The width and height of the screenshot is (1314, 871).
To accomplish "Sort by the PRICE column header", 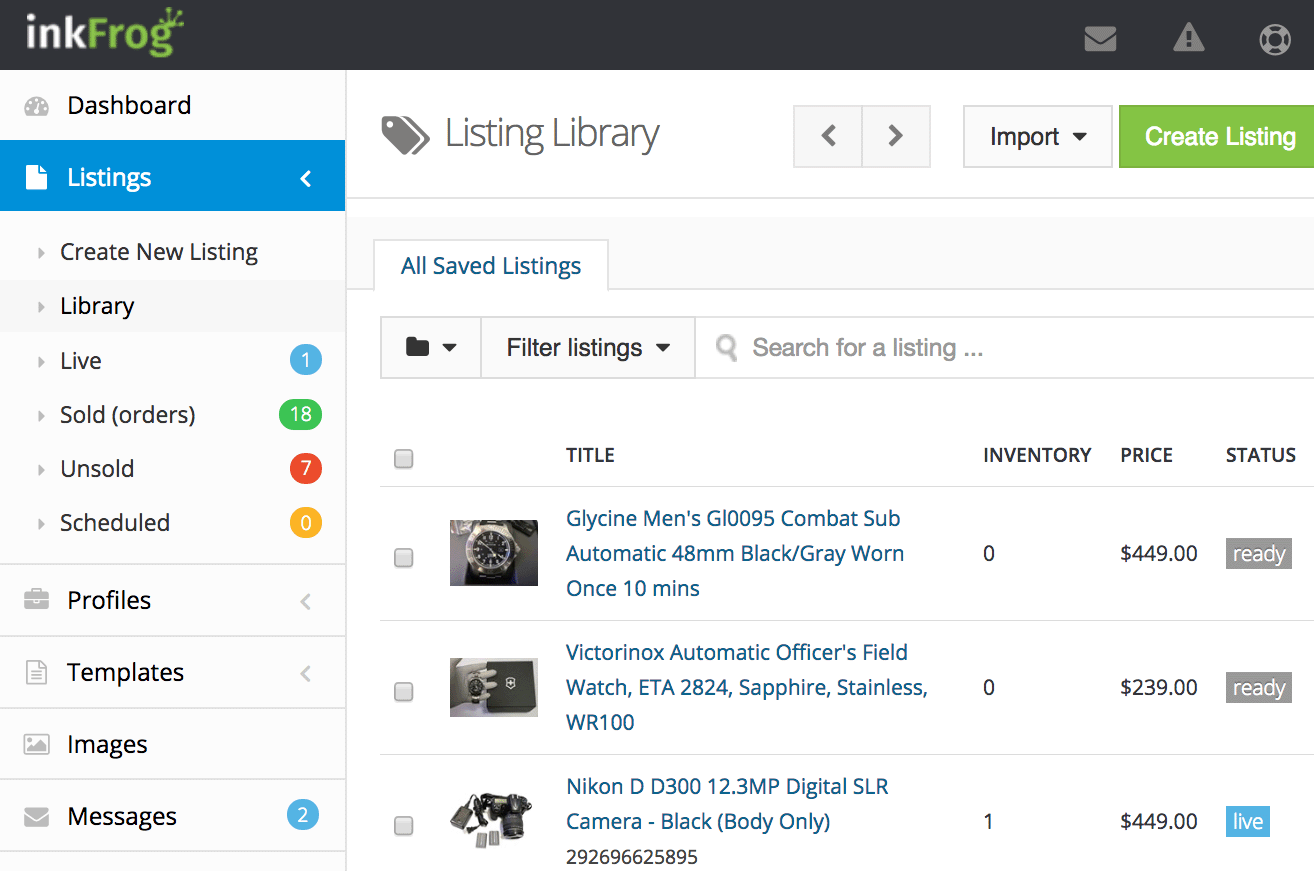I will tap(1146, 455).
